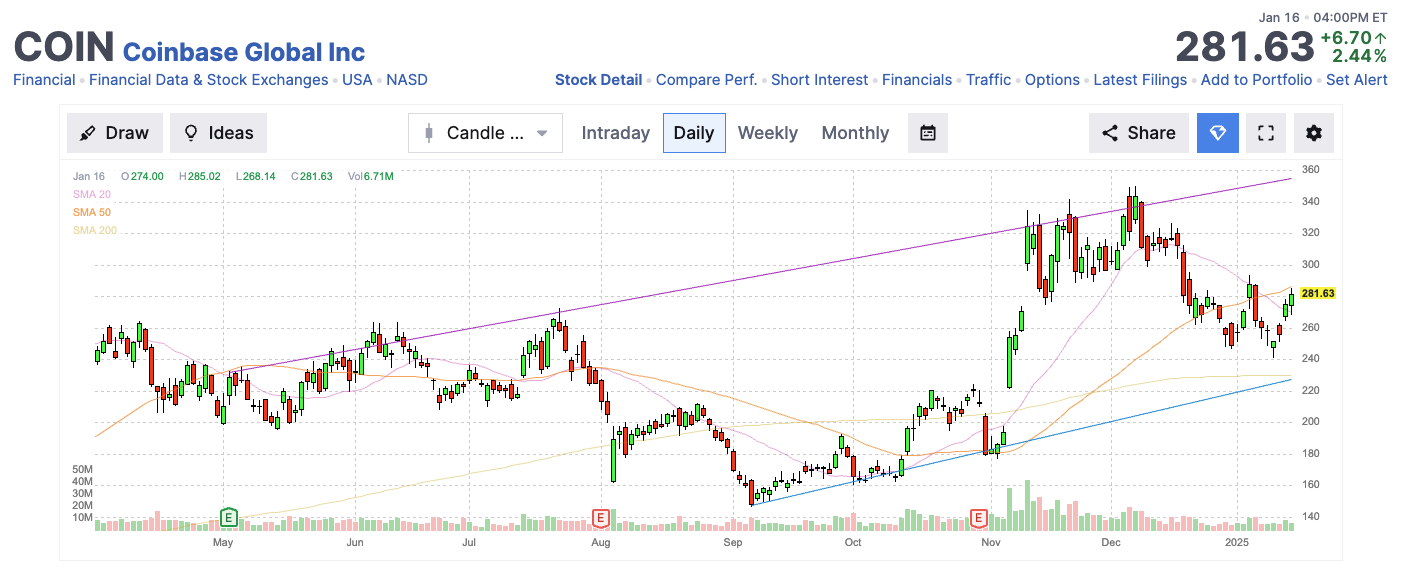The height and width of the screenshot is (570, 1411).
Task: Select the Daily timeframe
Action: (694, 133)
